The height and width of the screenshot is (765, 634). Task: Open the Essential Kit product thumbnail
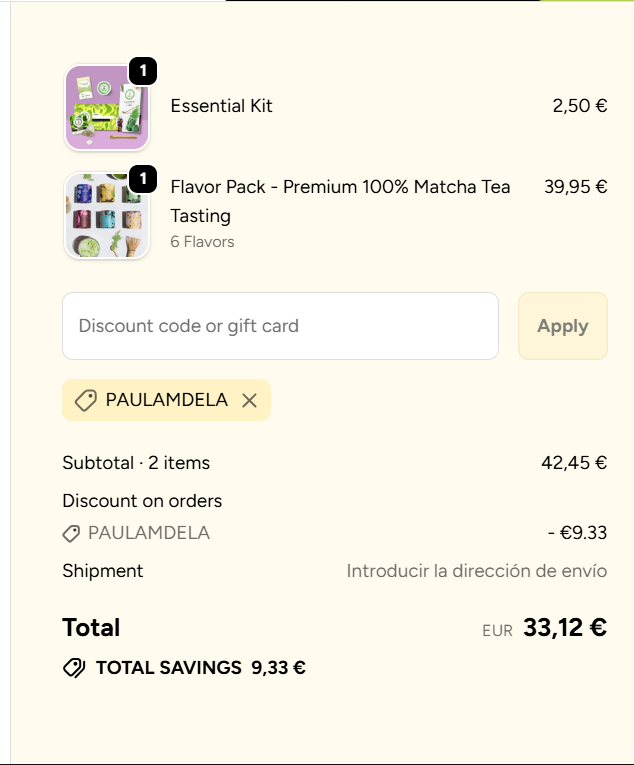[x=106, y=107]
